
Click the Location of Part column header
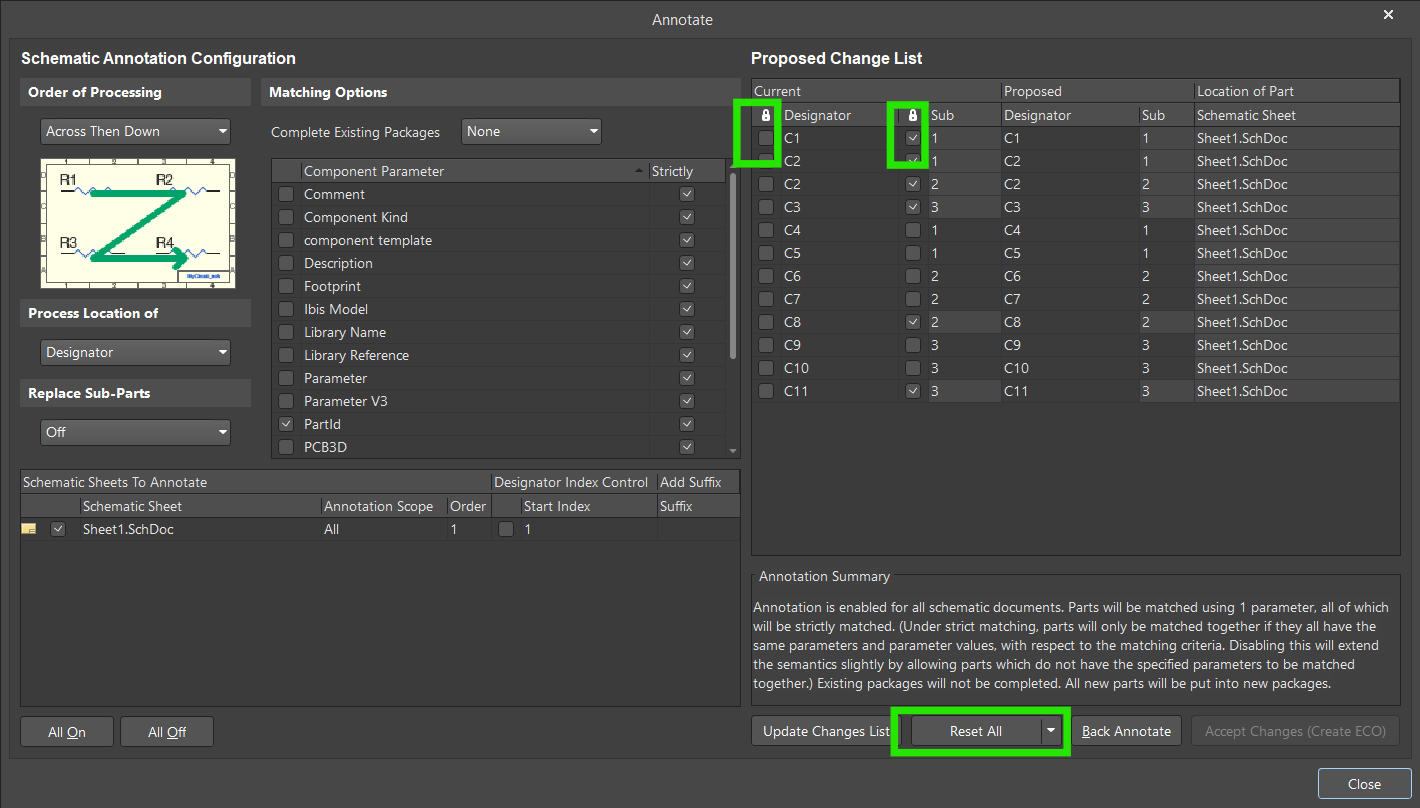(x=1297, y=91)
